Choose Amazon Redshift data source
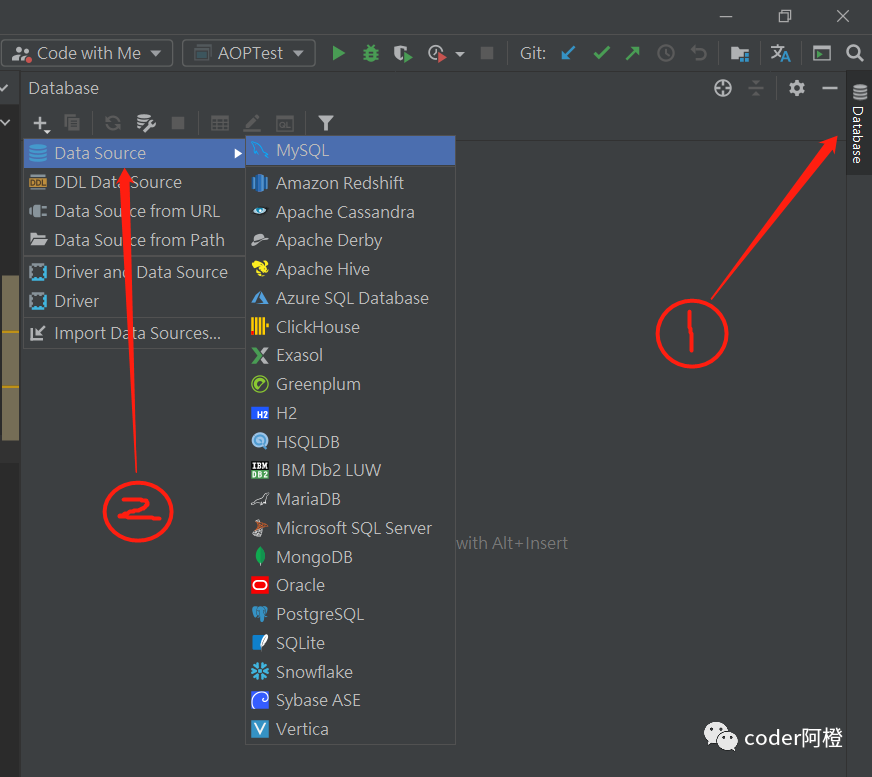Image resolution: width=872 pixels, height=777 pixels. point(350,183)
